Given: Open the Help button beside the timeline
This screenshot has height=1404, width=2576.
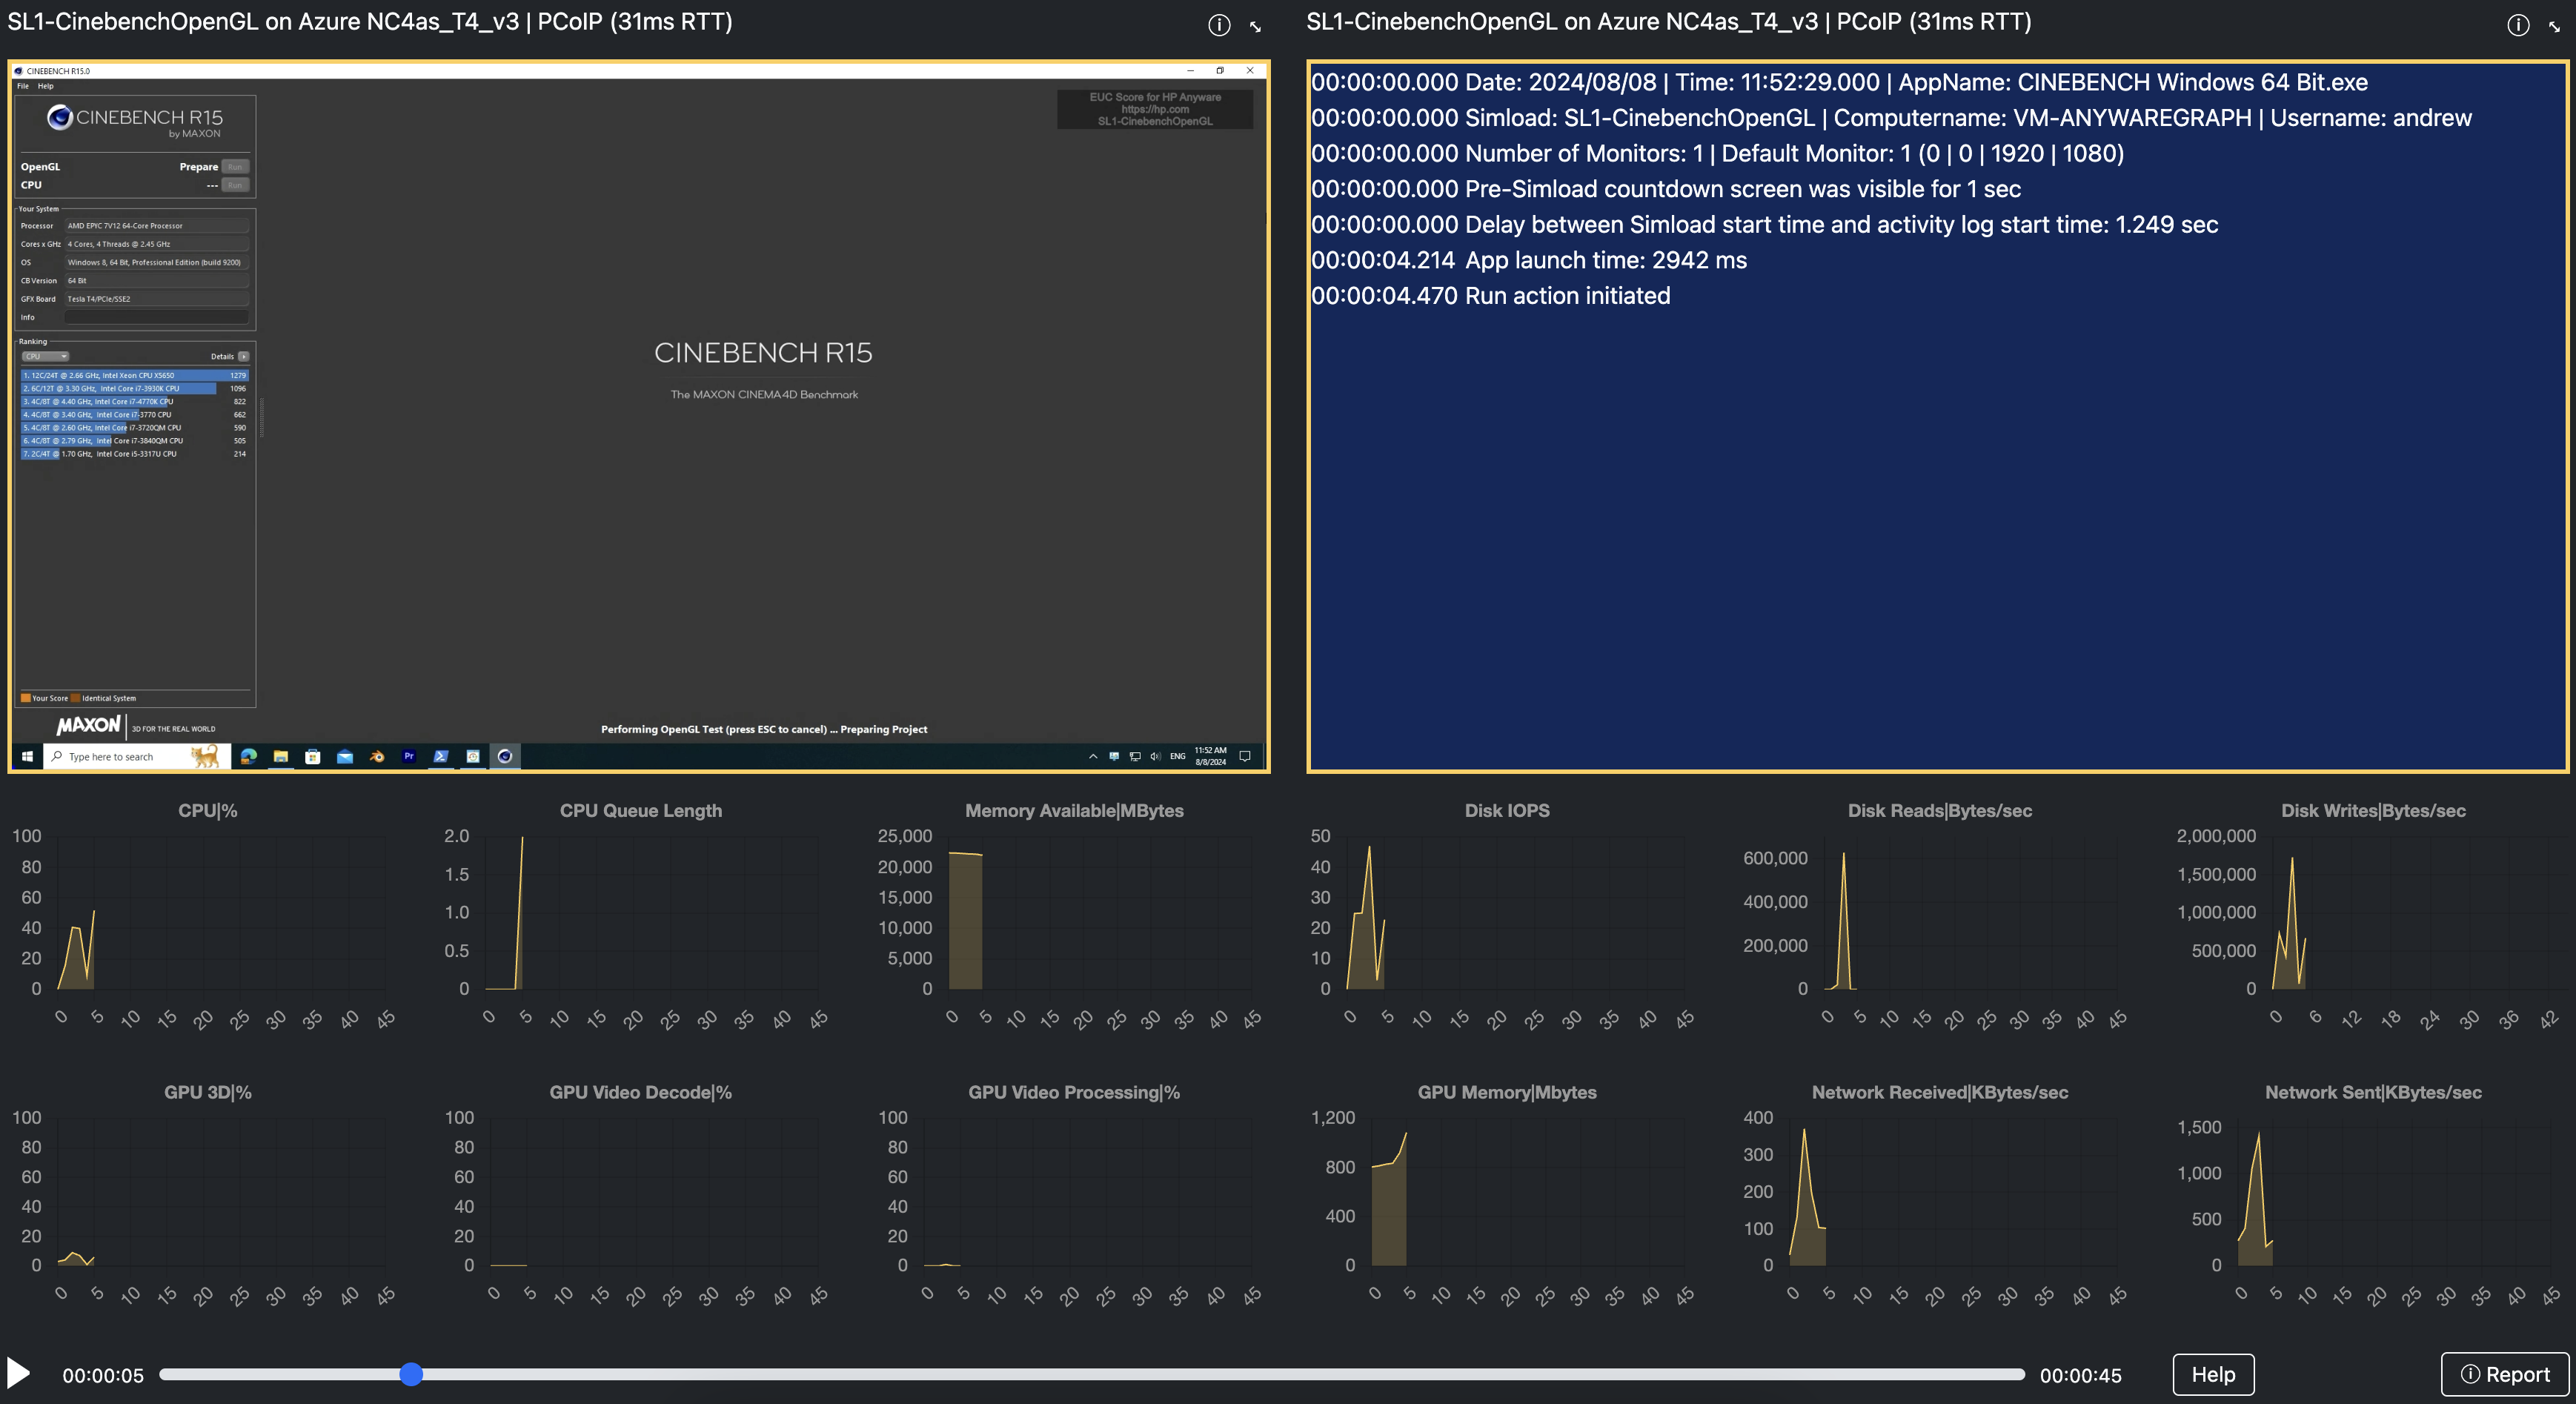Looking at the screenshot, I should 2213,1374.
